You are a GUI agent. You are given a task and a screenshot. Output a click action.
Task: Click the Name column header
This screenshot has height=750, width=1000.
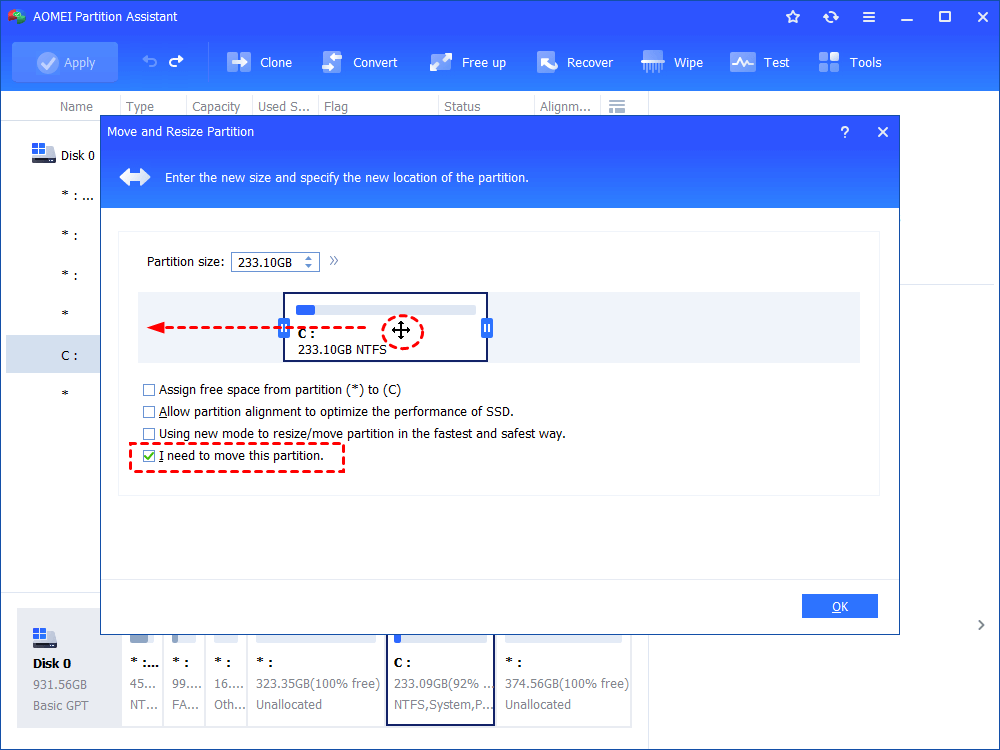pos(76,107)
